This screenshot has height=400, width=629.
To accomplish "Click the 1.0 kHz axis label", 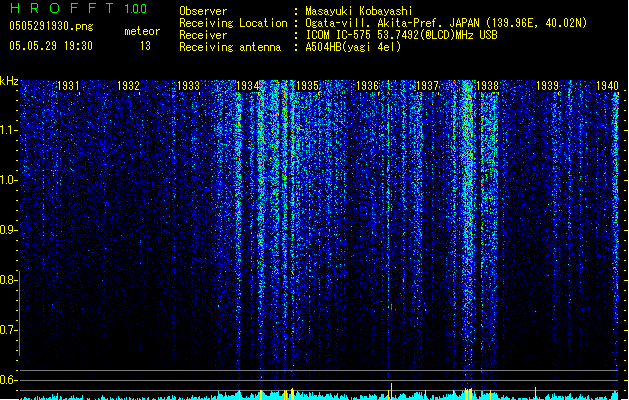I will [8, 180].
